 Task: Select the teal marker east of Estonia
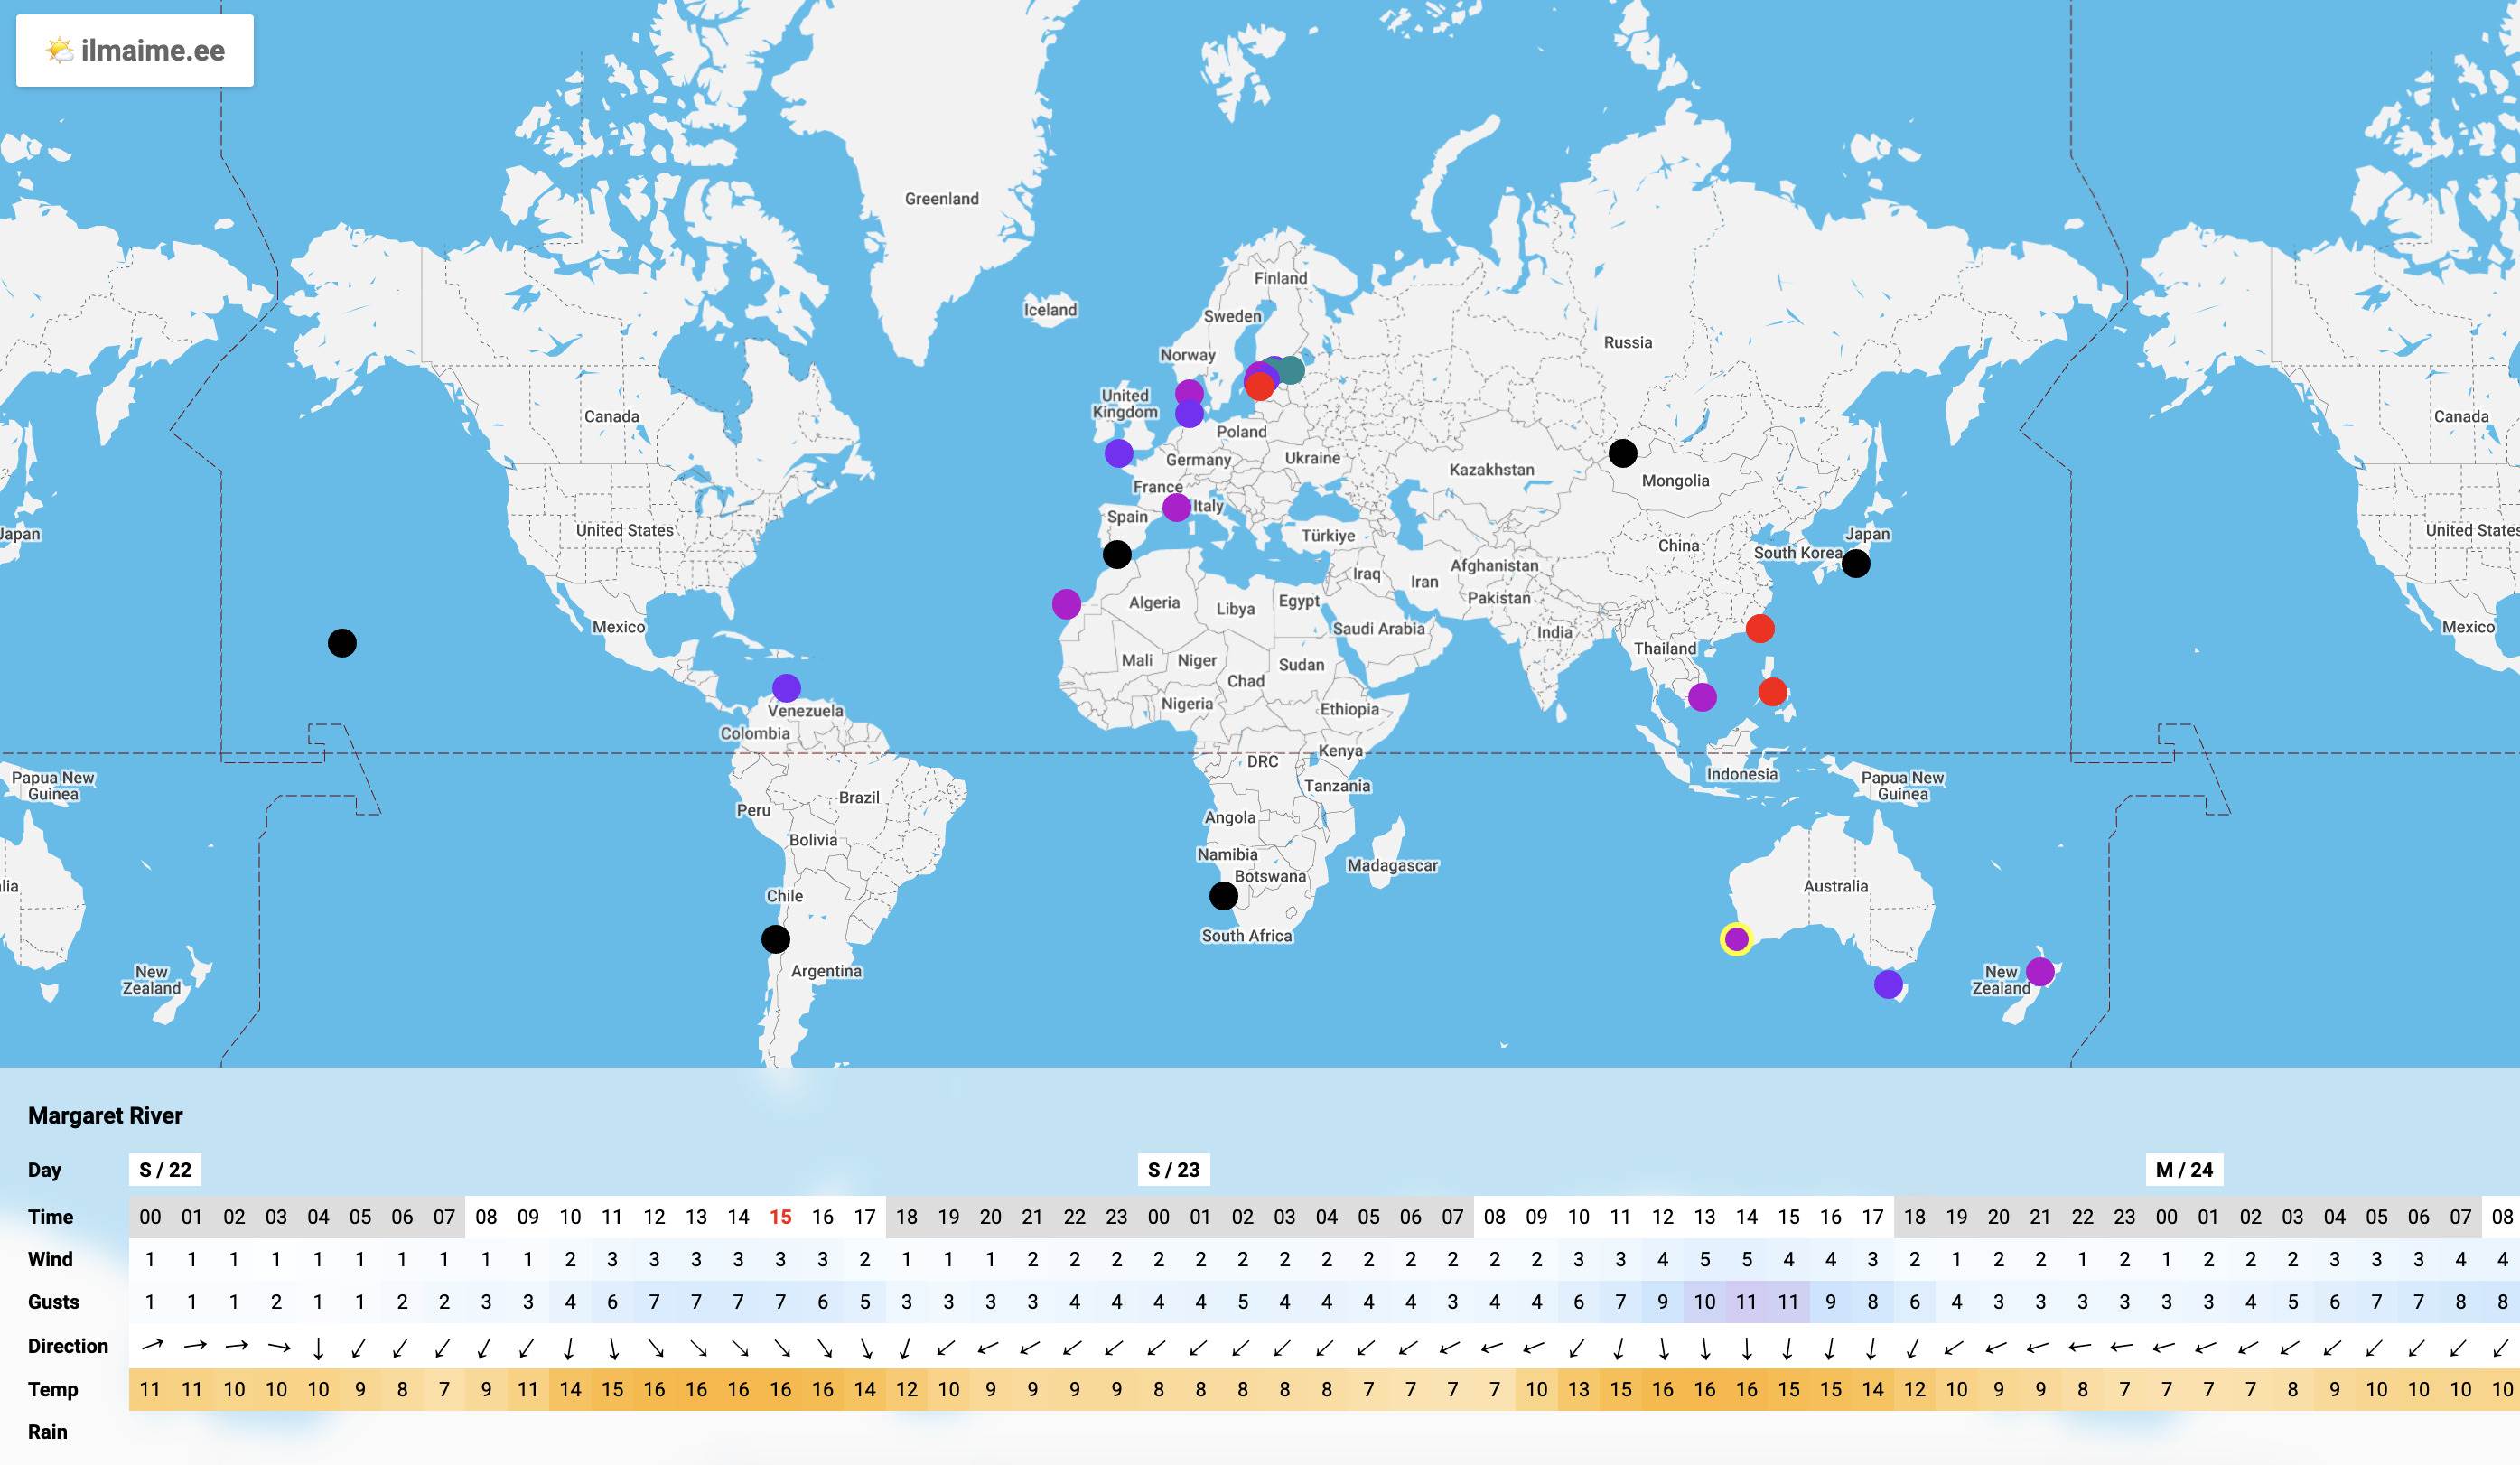(x=1291, y=370)
